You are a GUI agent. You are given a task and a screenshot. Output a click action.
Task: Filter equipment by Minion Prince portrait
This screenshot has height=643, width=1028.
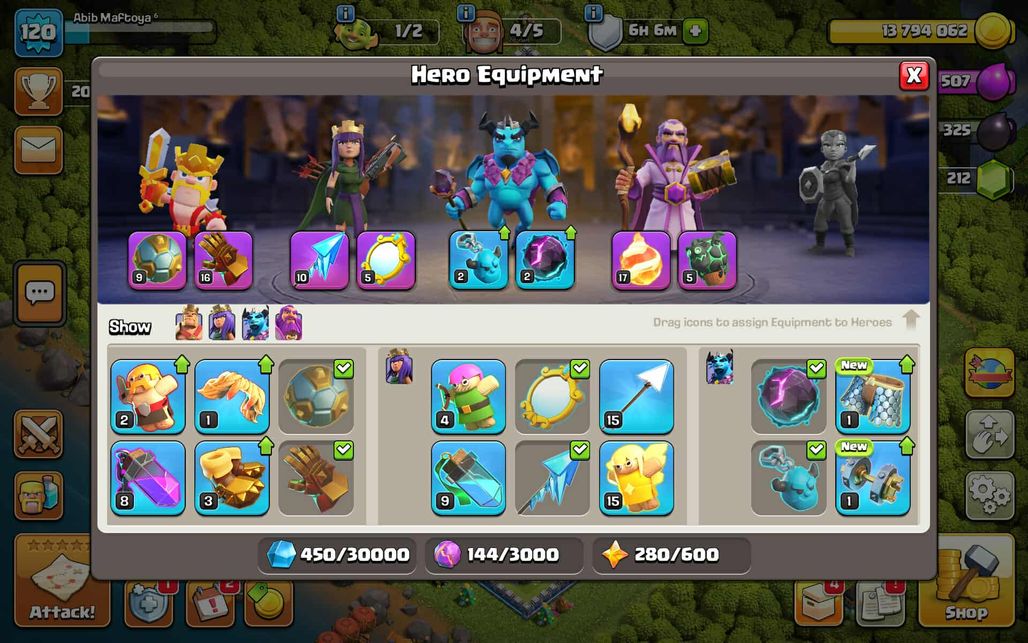pyautogui.click(x=255, y=322)
